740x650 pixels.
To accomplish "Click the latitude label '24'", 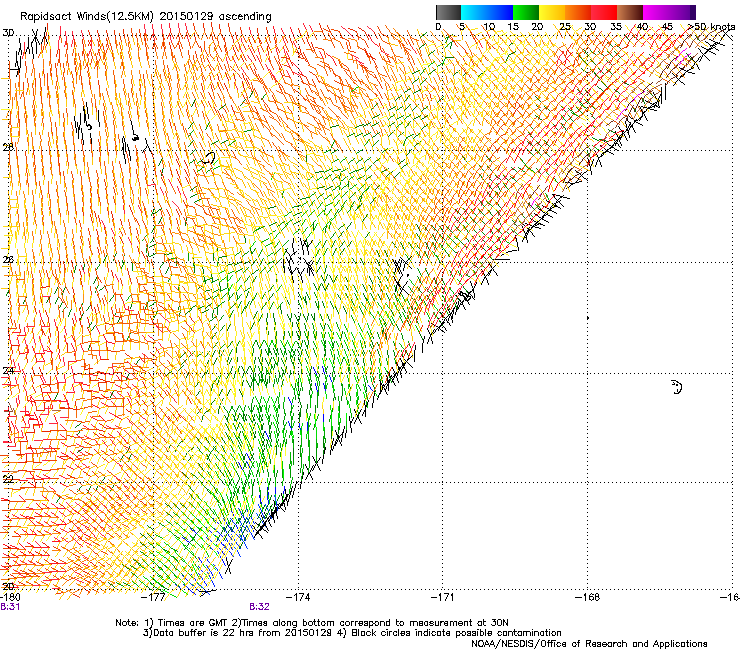I will point(8,371).
